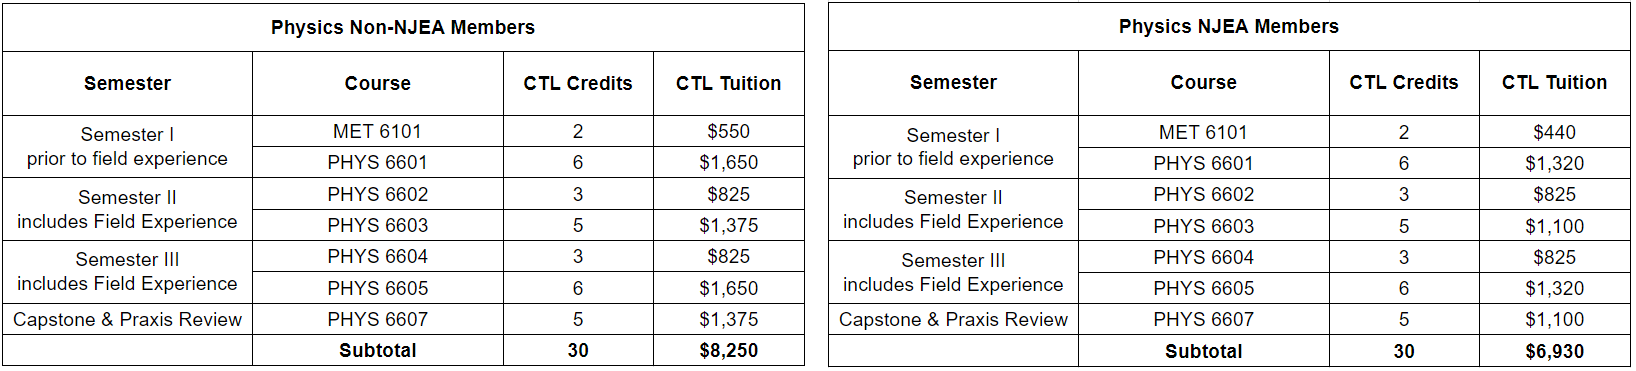The image size is (1636, 371).
Task: Click the Subtotal label in Non-NJEA table
Action: click(377, 350)
